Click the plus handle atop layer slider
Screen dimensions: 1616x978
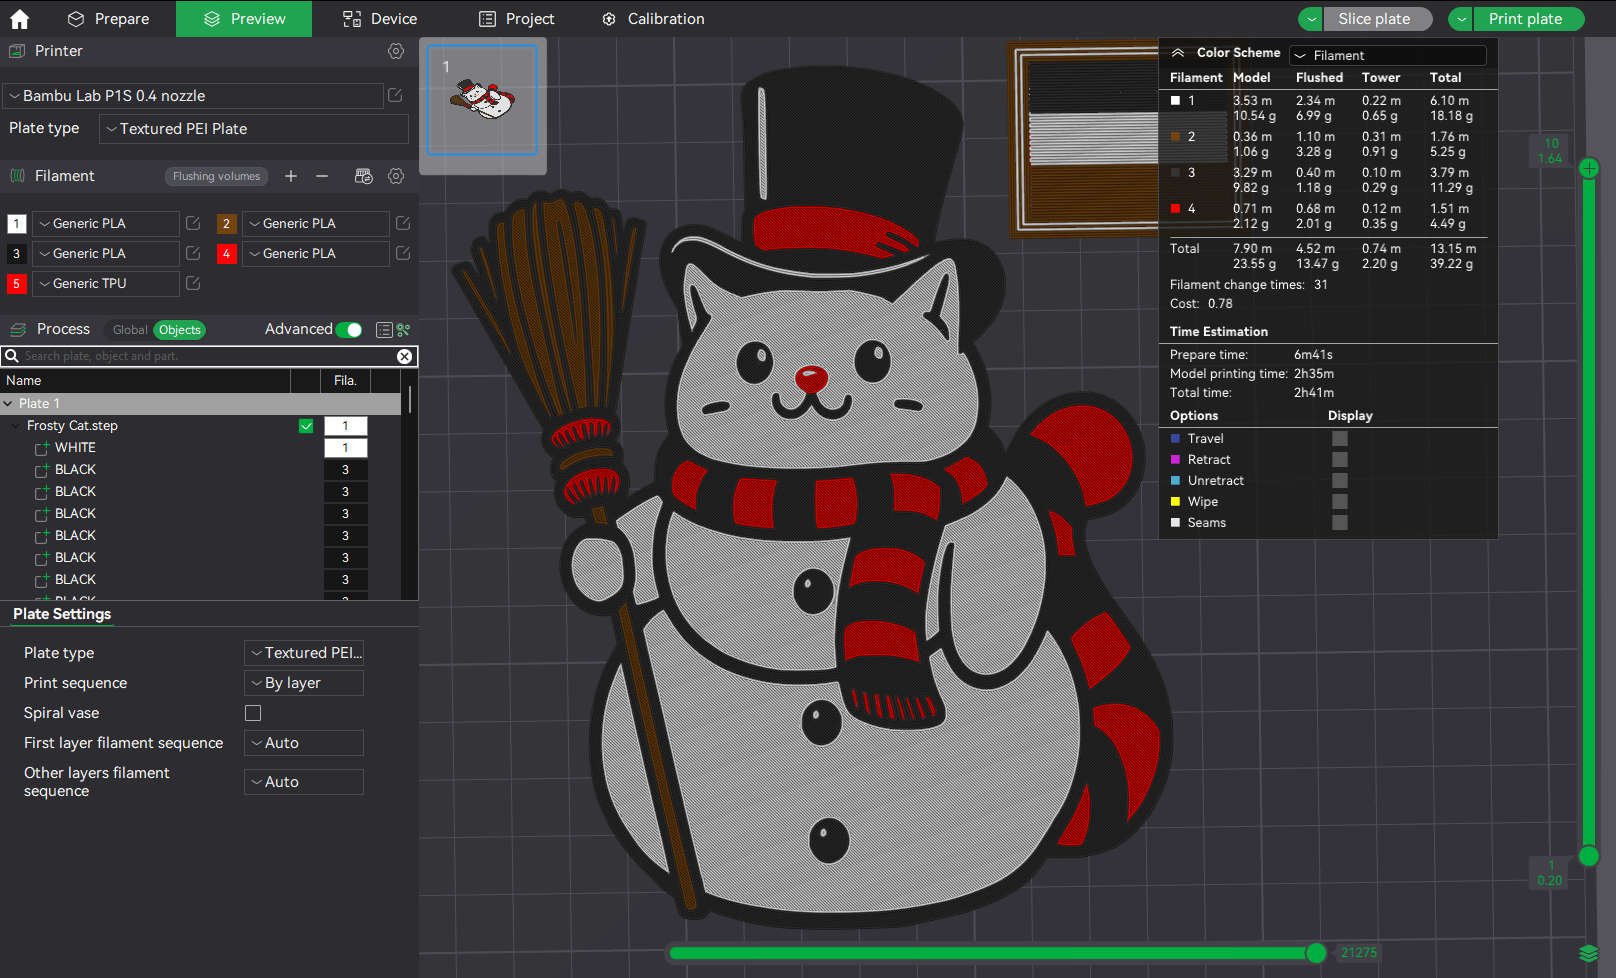[x=1589, y=168]
